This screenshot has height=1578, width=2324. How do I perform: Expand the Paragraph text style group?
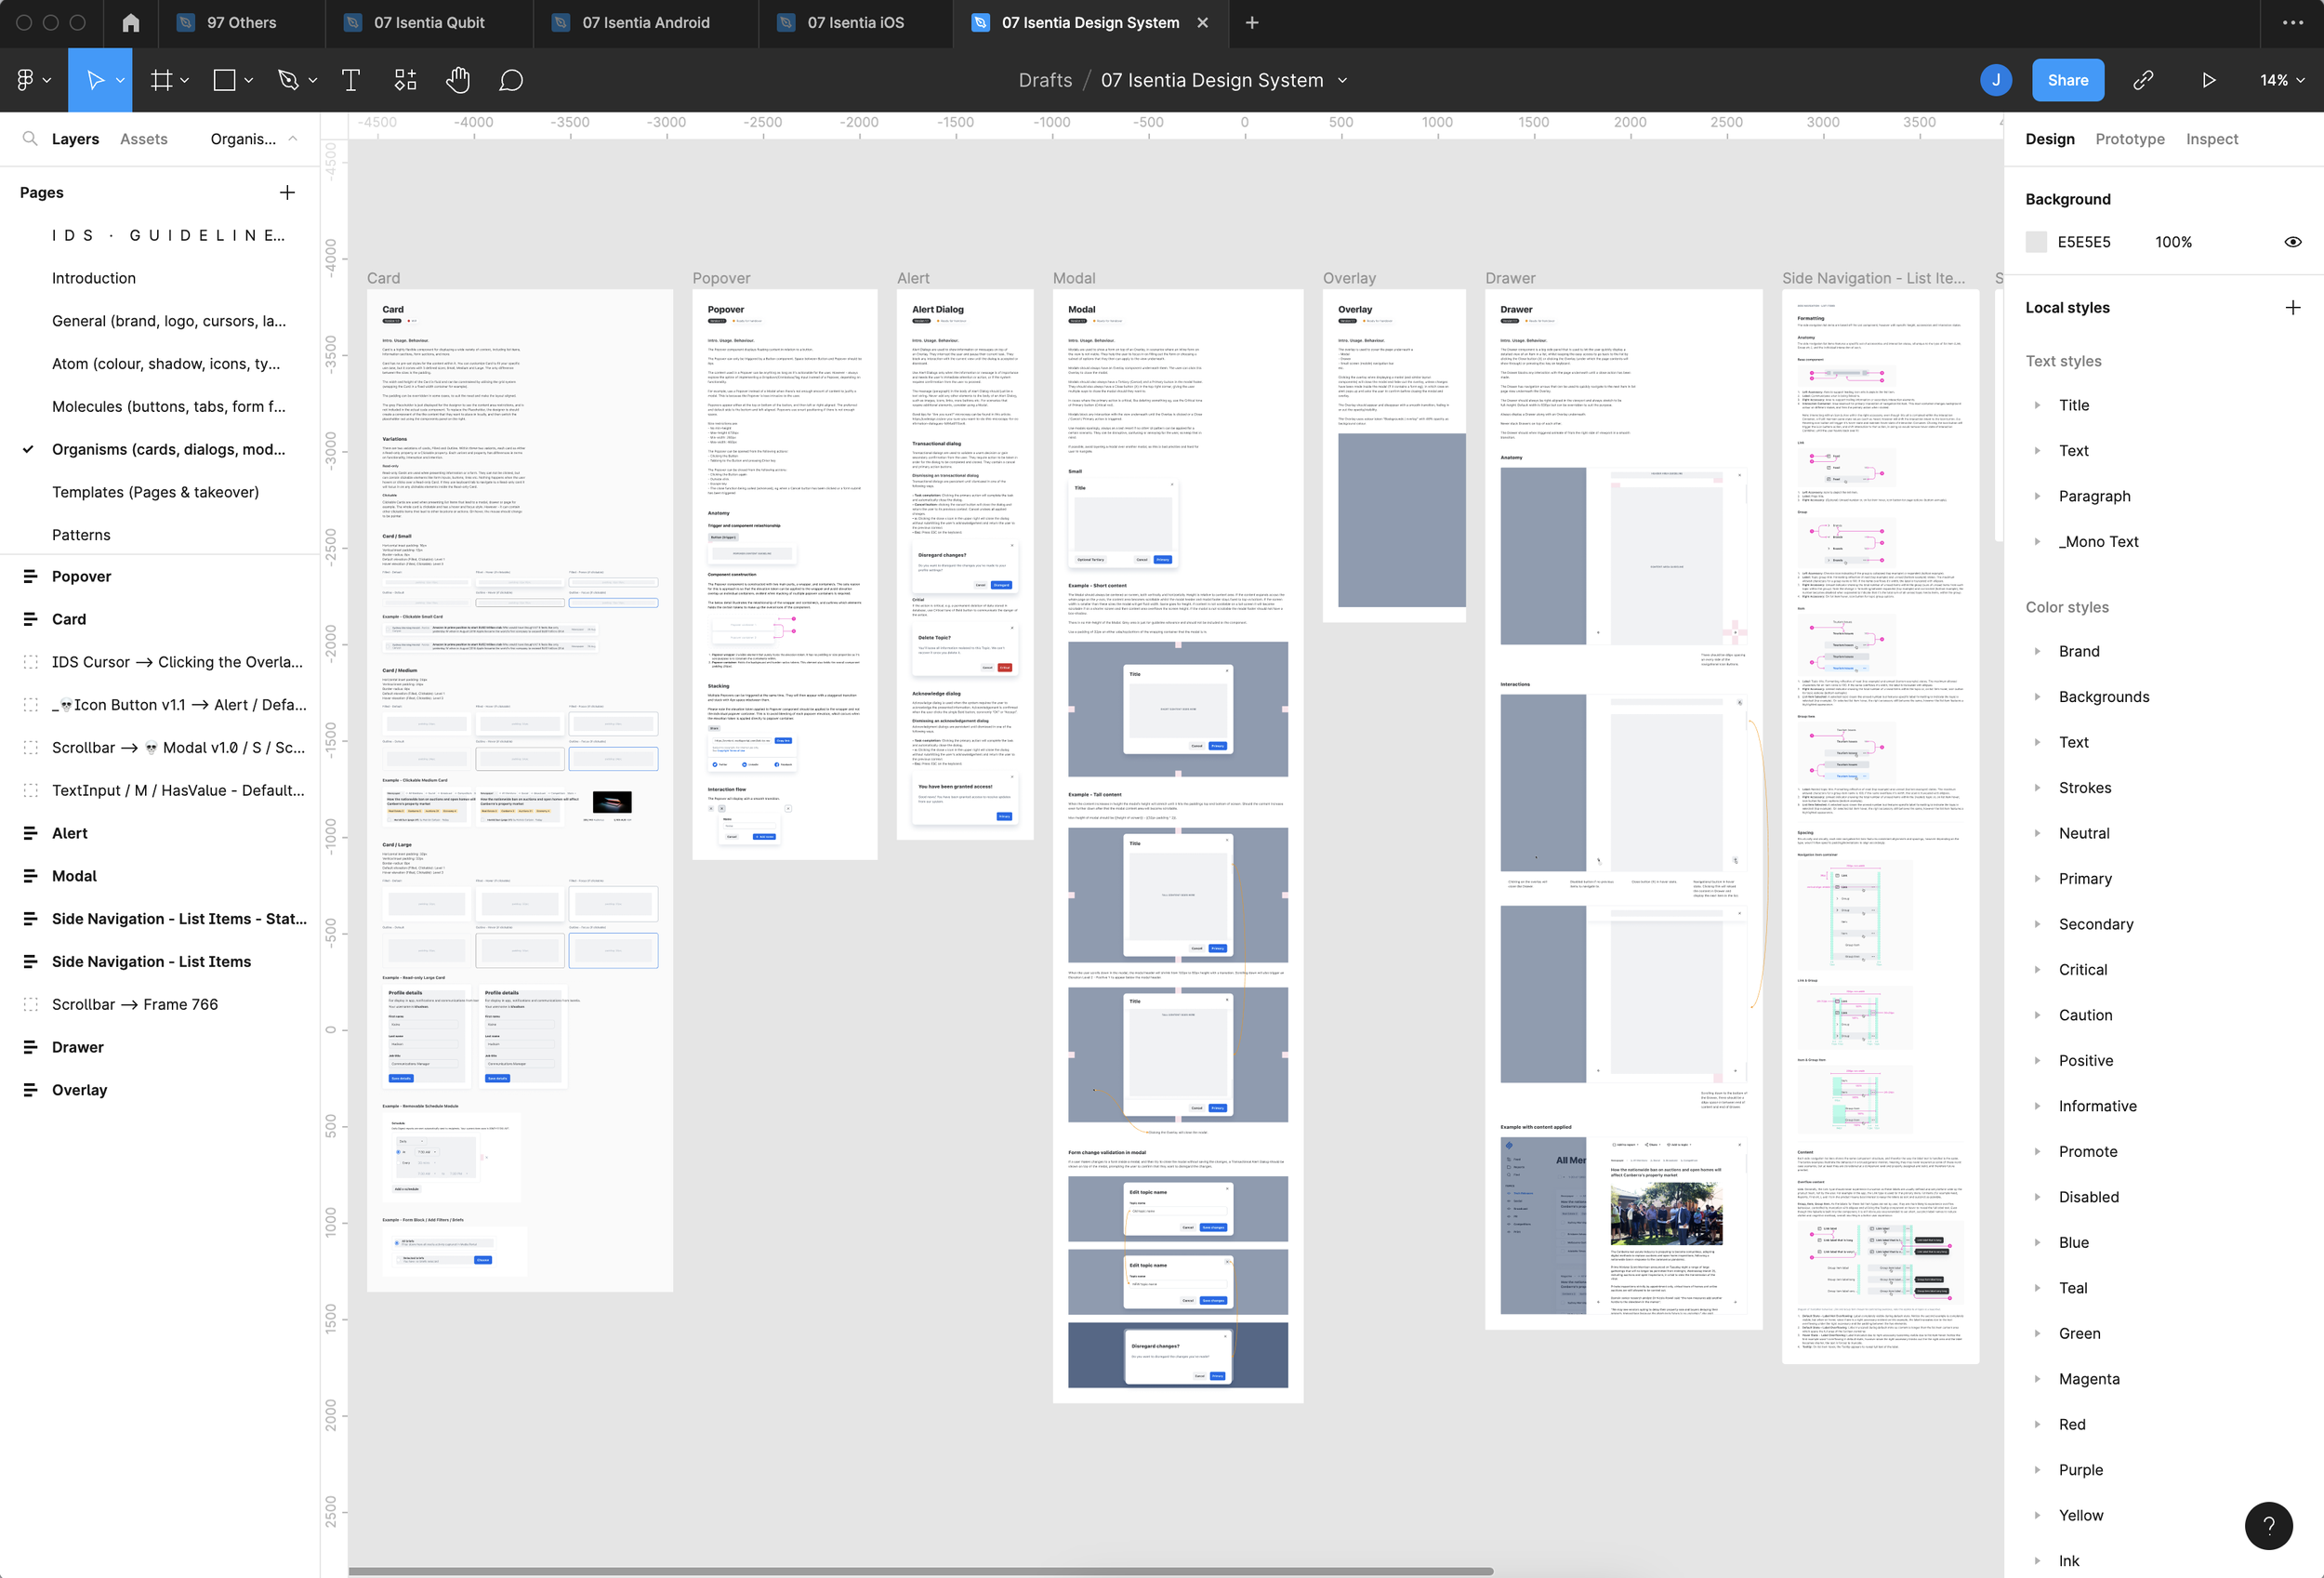click(2037, 496)
